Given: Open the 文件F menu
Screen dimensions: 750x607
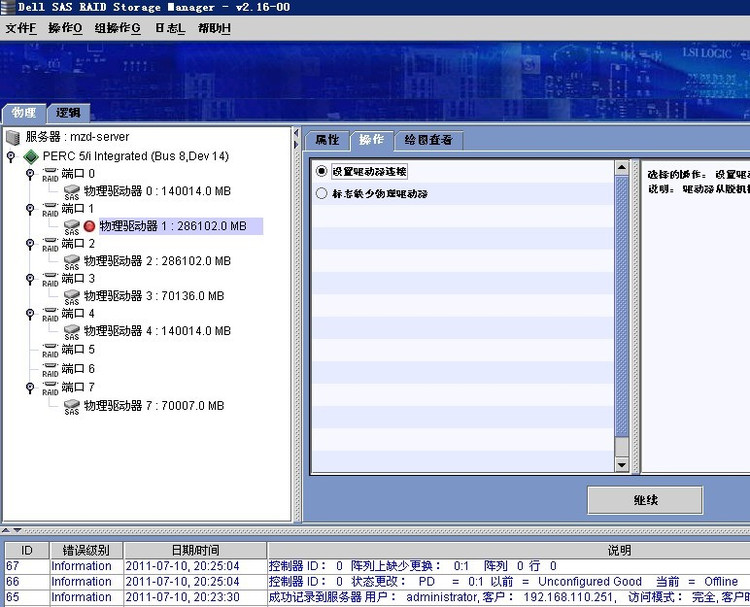Looking at the screenshot, I should (x=21, y=28).
